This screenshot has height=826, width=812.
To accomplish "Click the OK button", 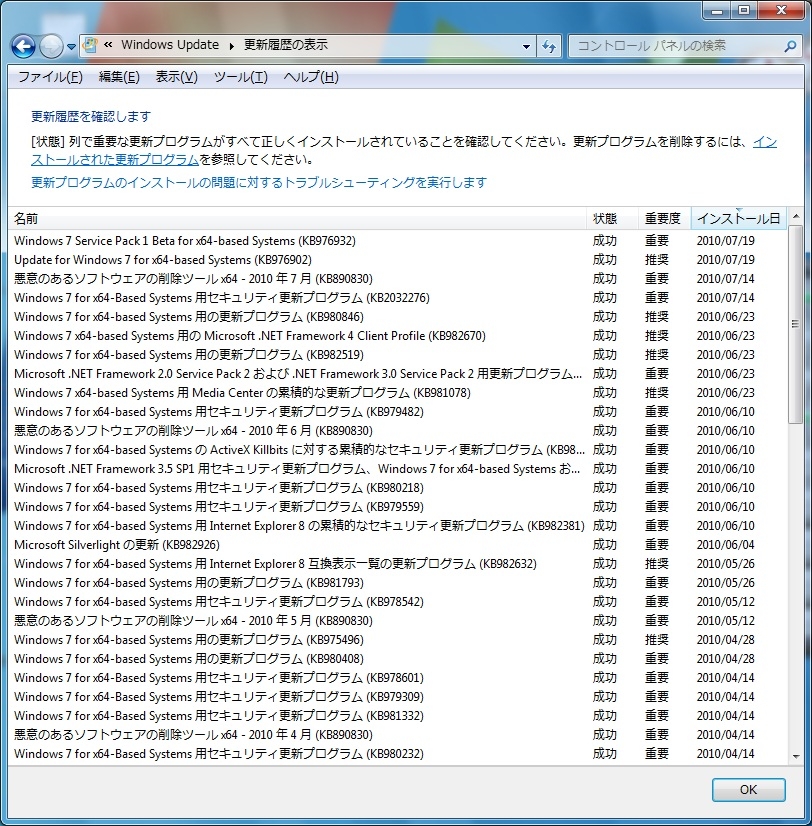I will pos(749,789).
